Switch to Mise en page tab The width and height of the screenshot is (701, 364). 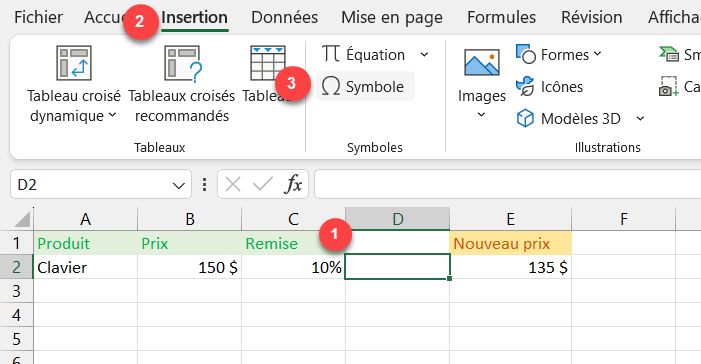pos(392,17)
